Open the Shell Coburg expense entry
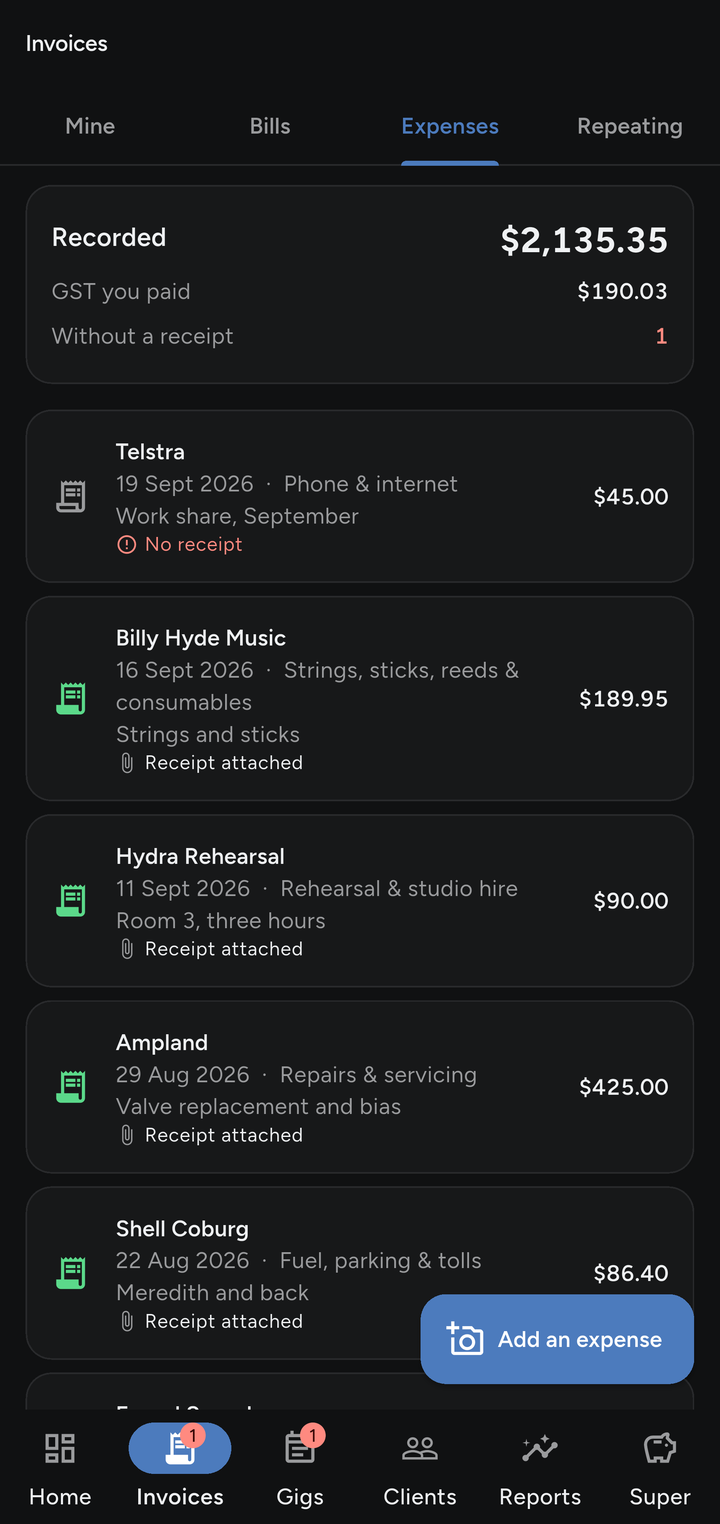The width and height of the screenshot is (720, 1524). (360, 1273)
